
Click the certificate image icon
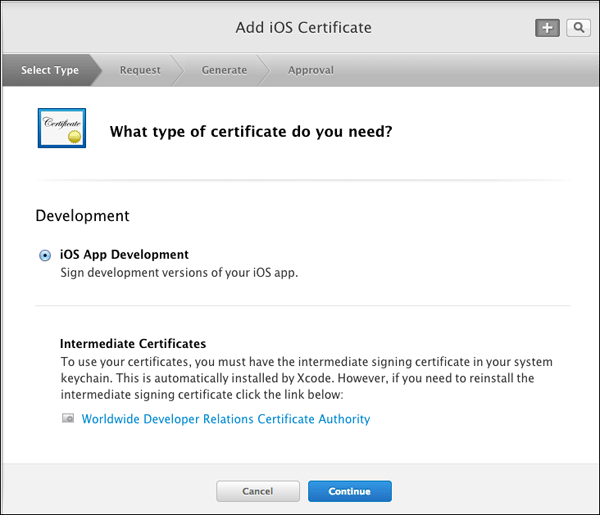[x=62, y=128]
